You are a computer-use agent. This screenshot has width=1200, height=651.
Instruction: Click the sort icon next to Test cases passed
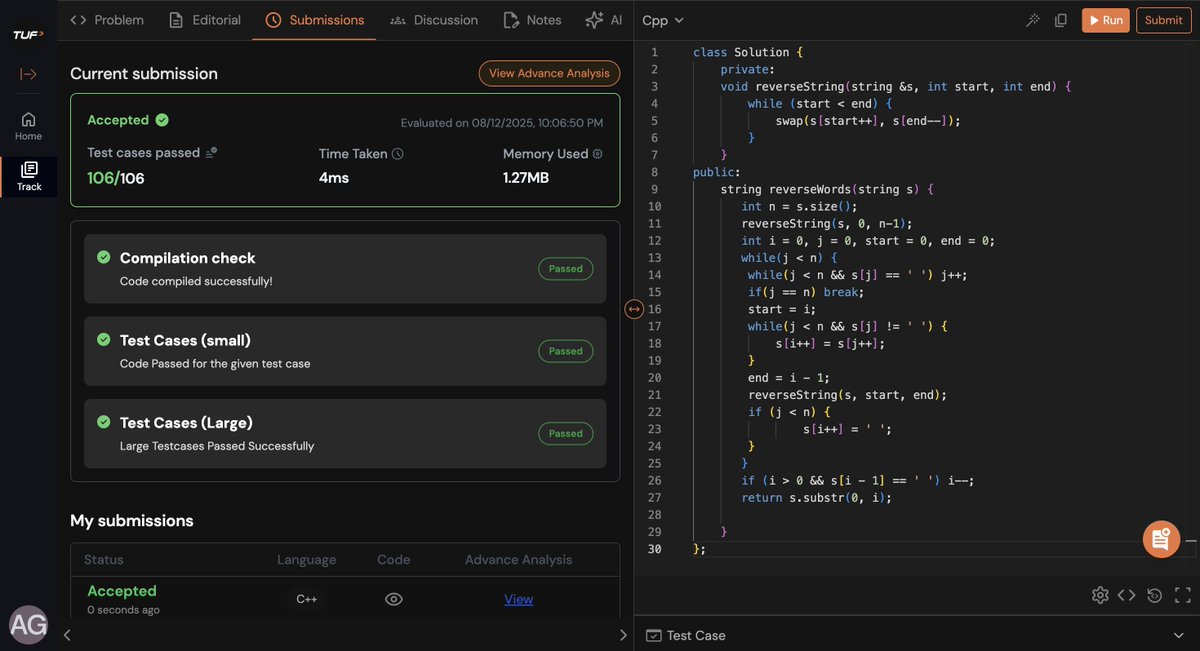click(x=210, y=152)
